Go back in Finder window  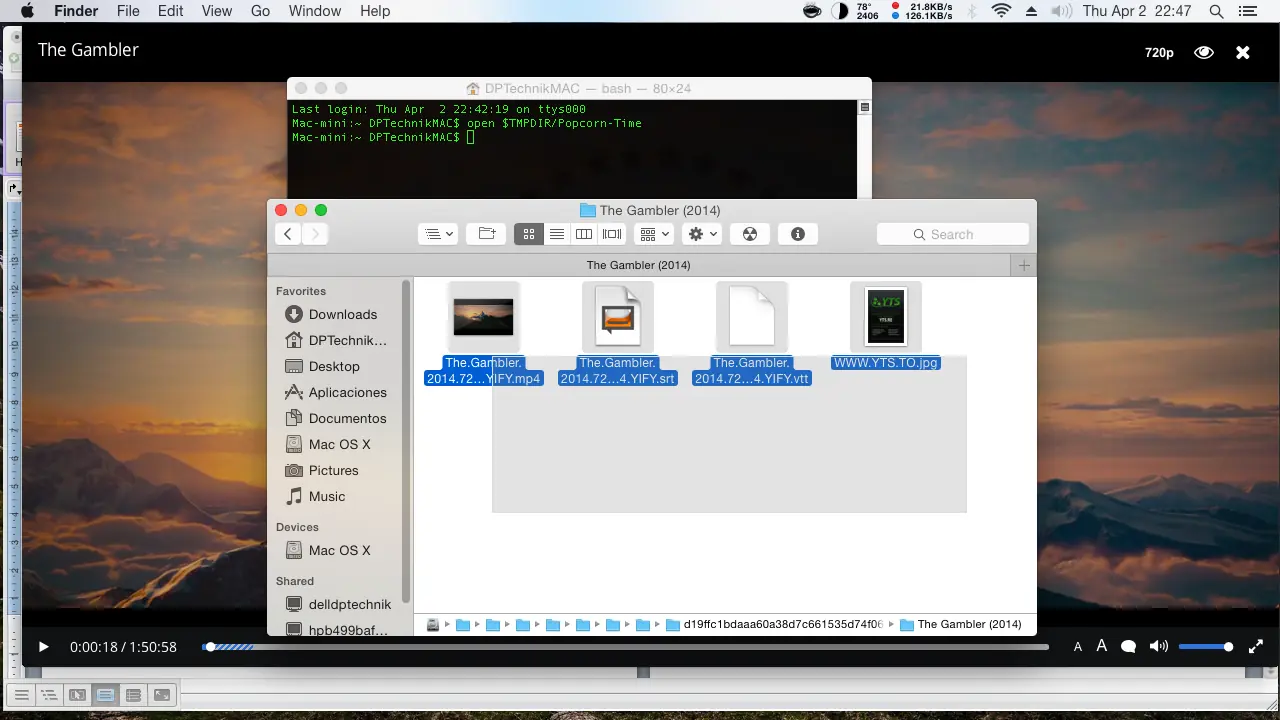(288, 234)
